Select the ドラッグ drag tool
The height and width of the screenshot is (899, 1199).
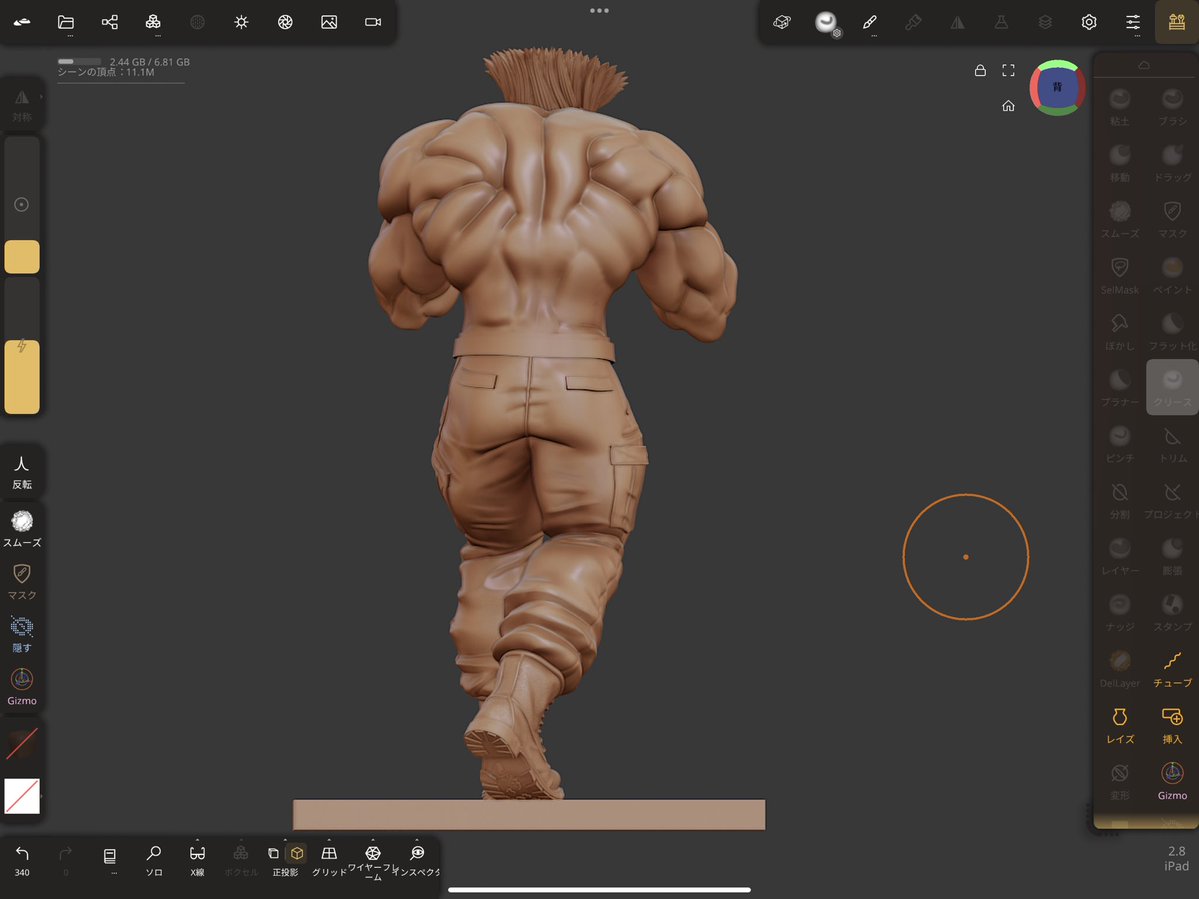1172,163
